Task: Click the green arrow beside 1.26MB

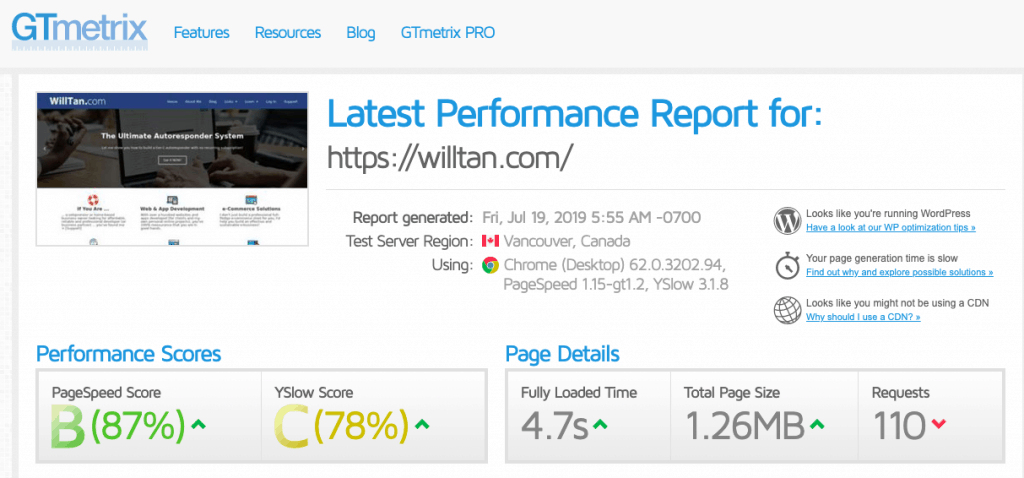Action: (x=816, y=424)
